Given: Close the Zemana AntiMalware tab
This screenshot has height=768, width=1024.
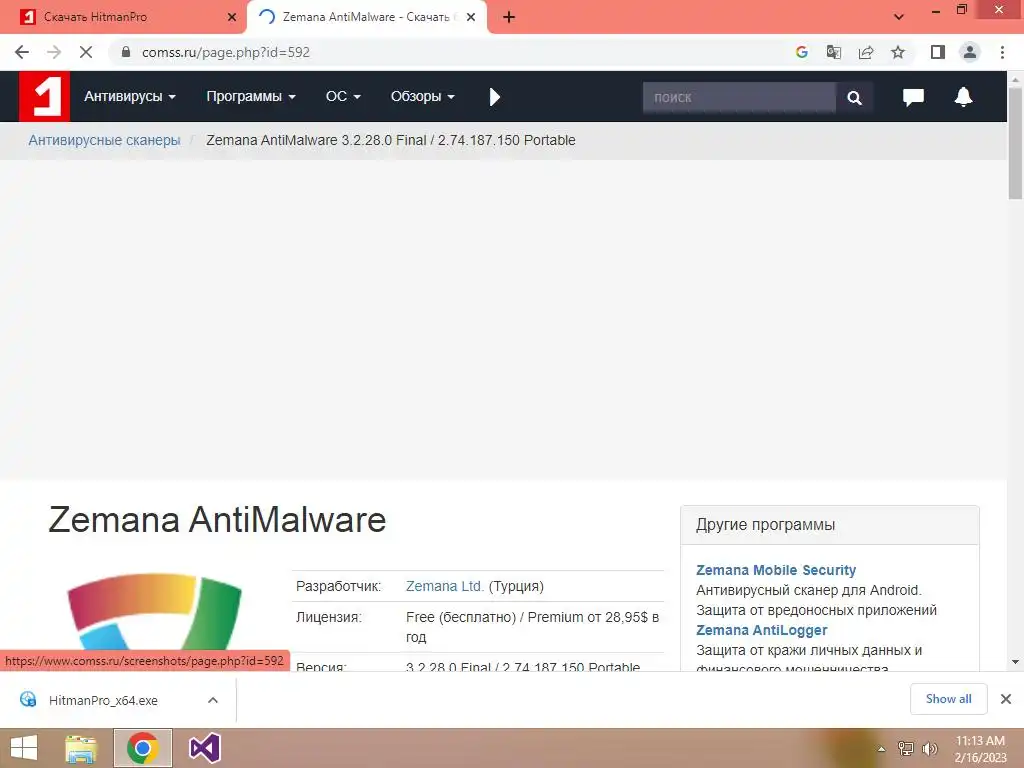Looking at the screenshot, I should 471,17.
